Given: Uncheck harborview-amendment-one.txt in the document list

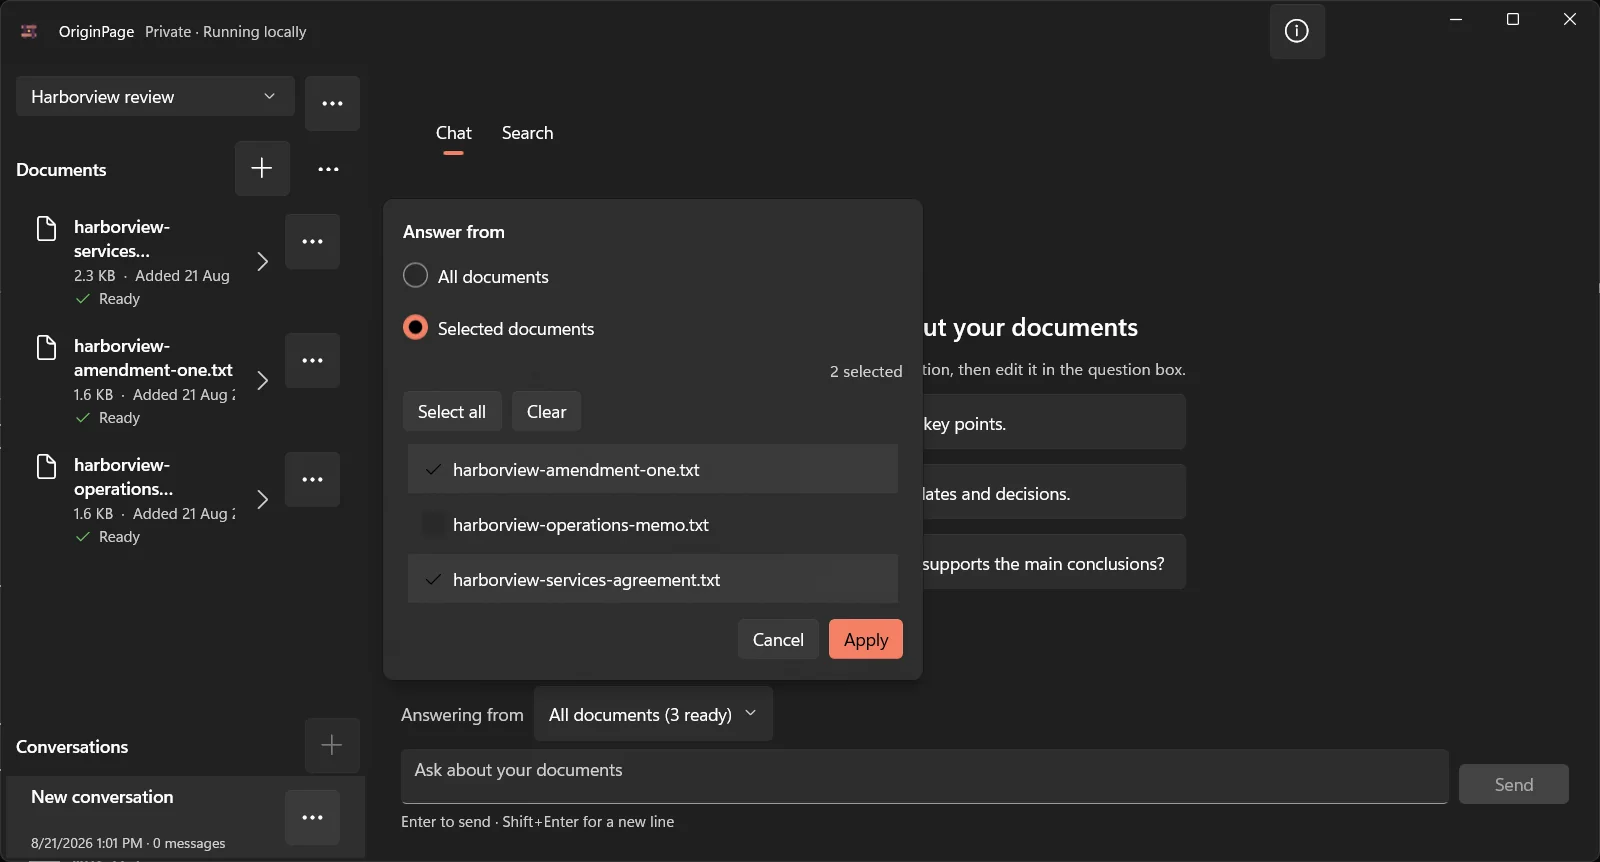Looking at the screenshot, I should coord(652,469).
